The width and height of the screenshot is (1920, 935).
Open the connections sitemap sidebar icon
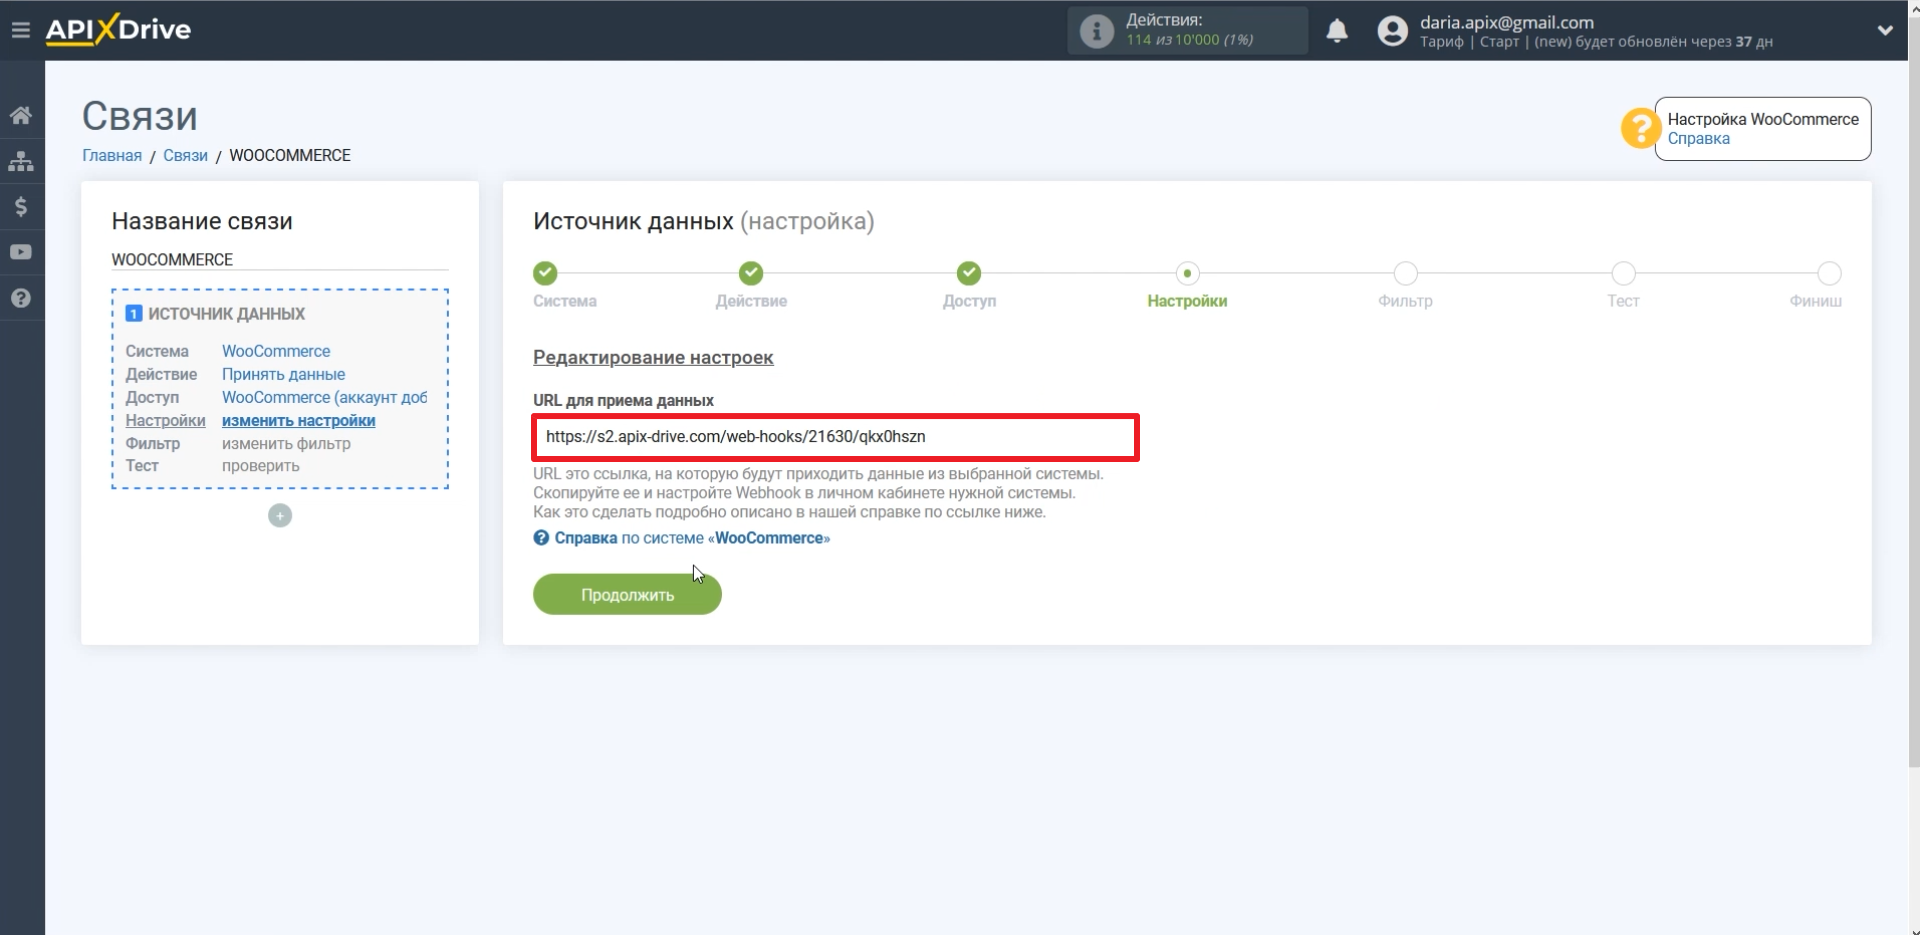21,161
